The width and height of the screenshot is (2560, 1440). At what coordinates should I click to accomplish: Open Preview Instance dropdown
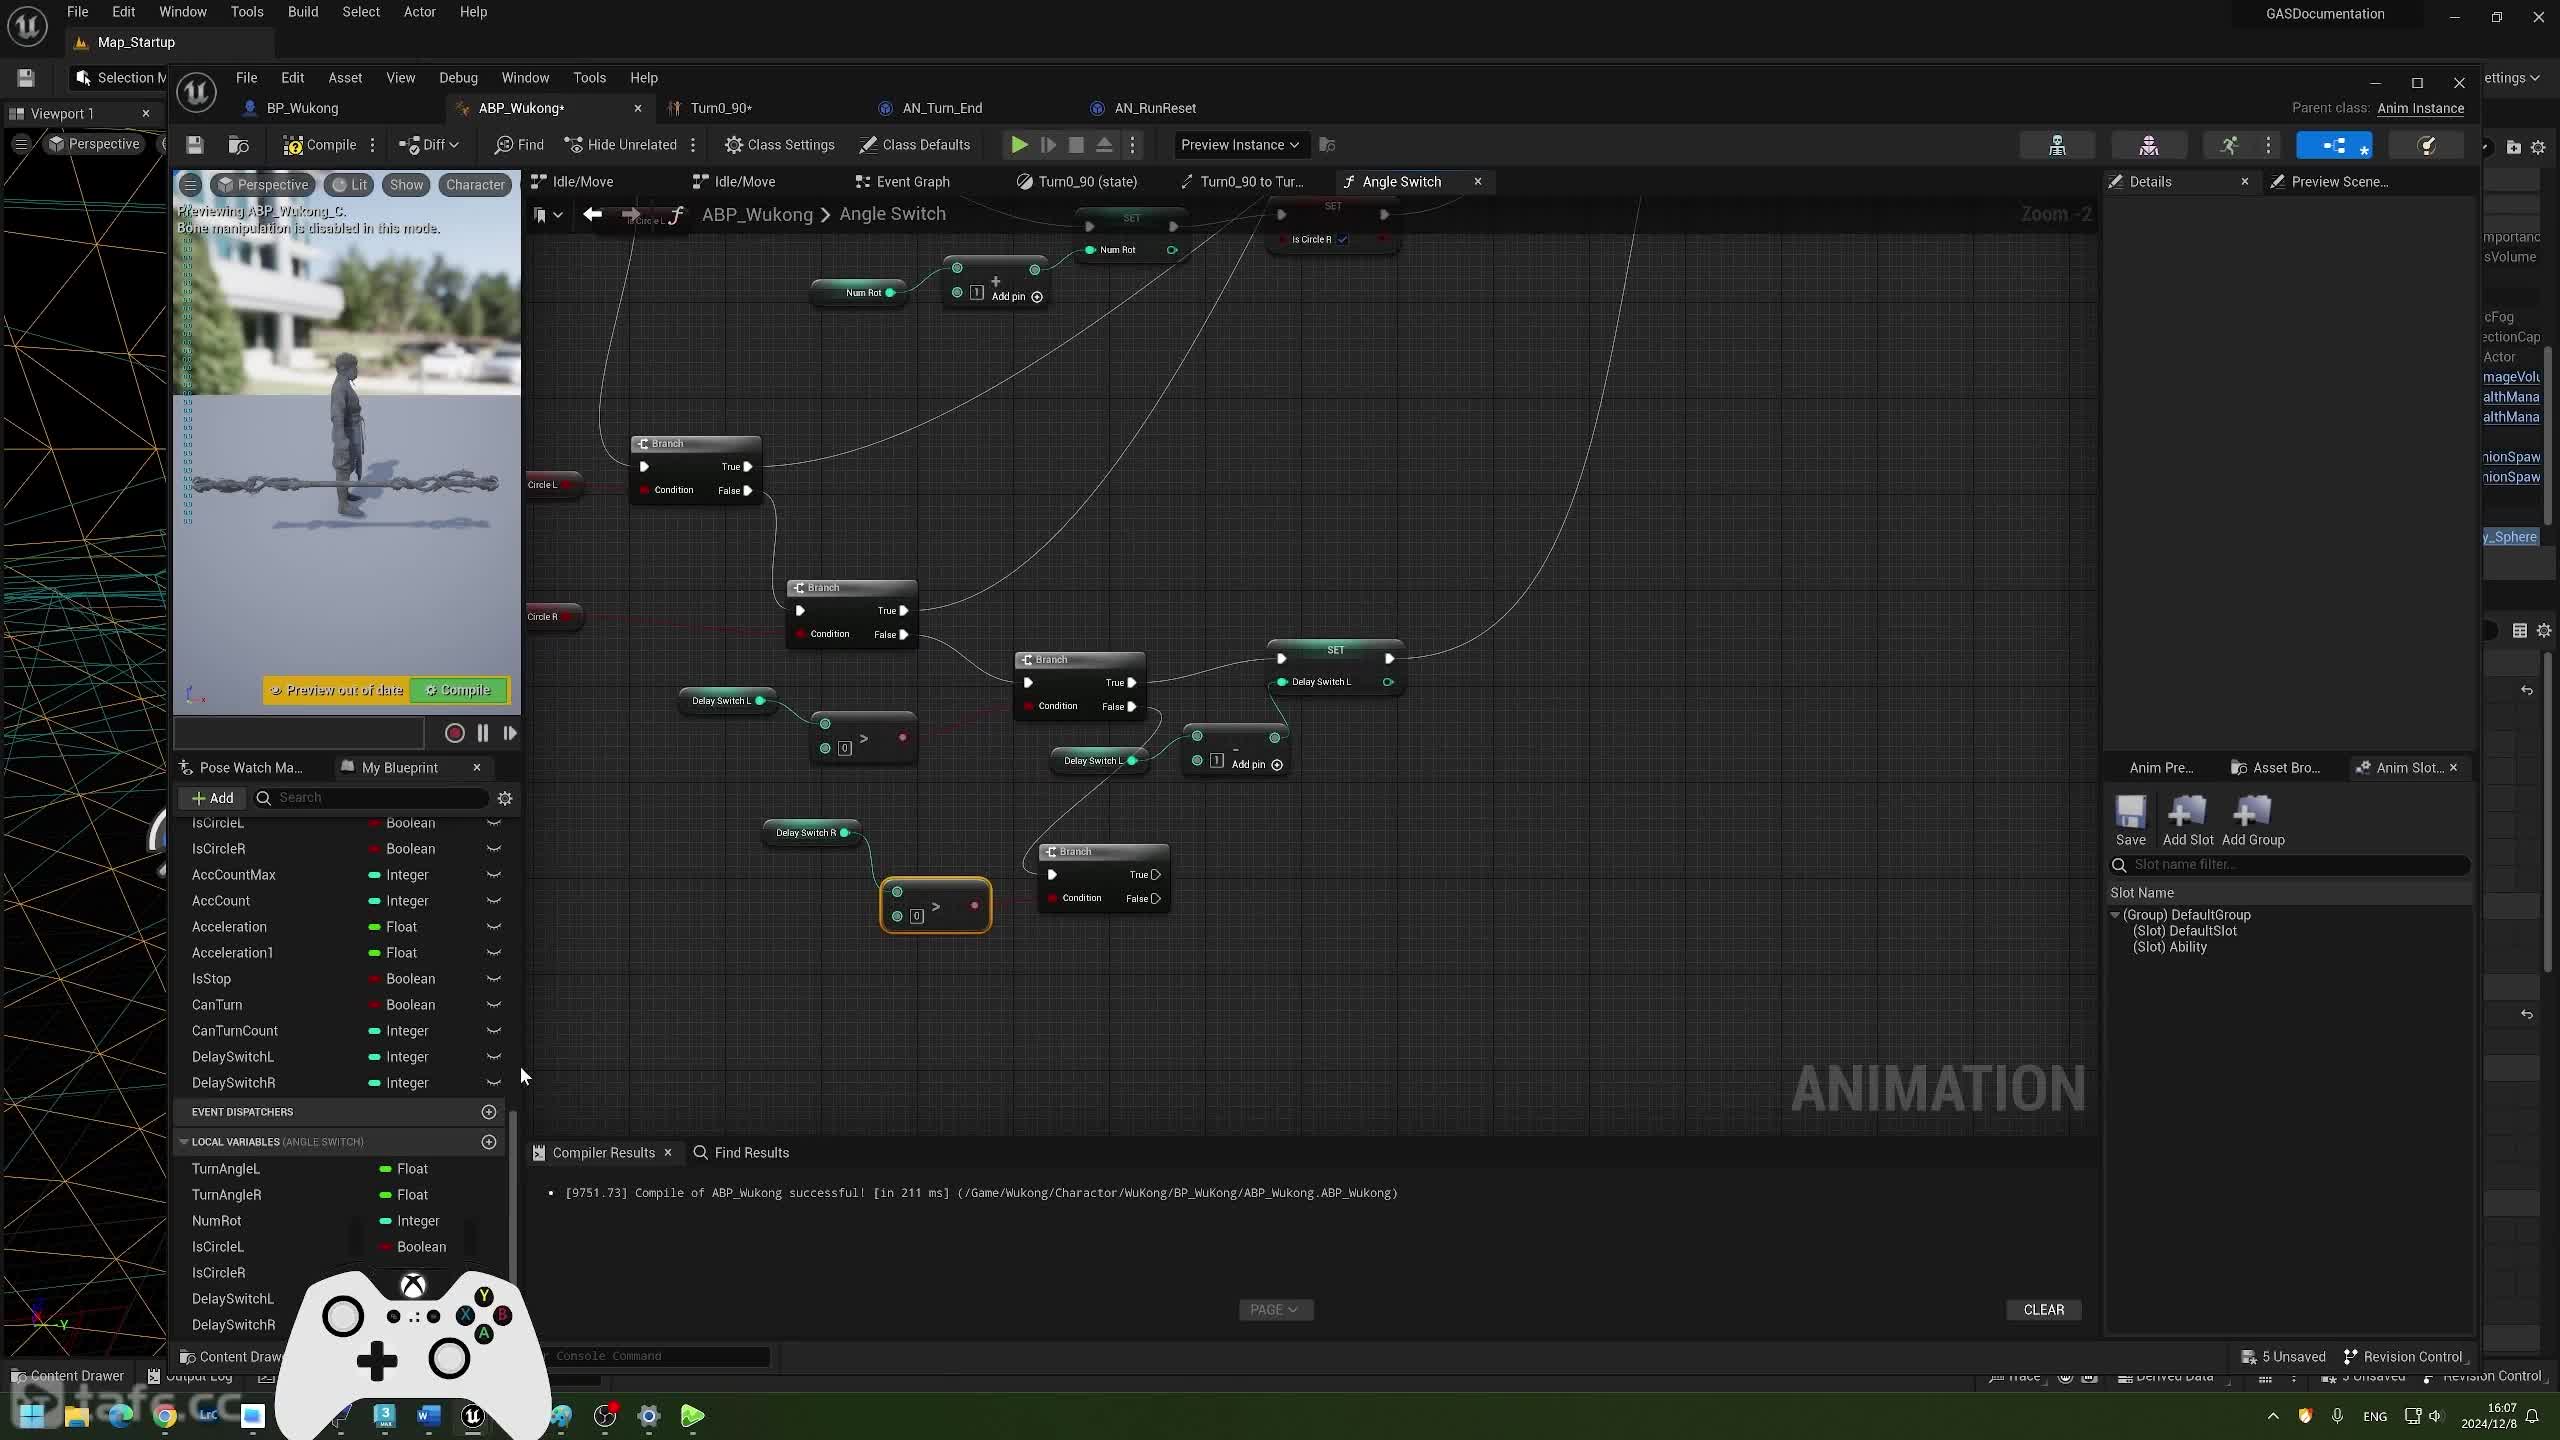click(x=1239, y=145)
